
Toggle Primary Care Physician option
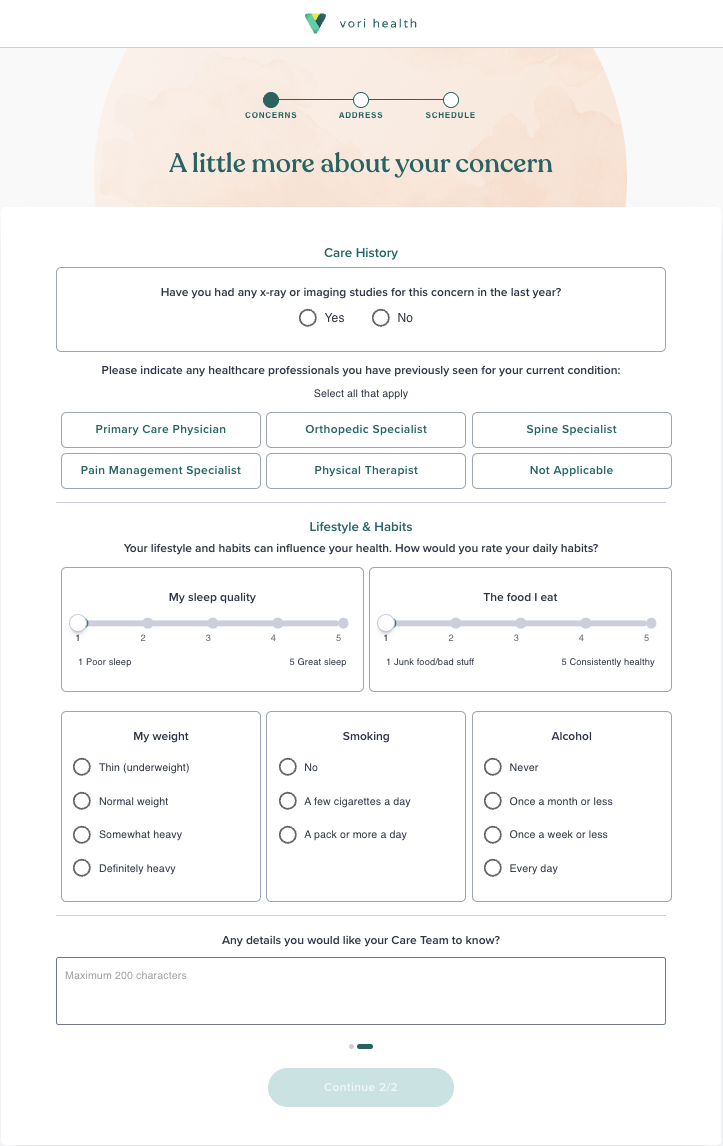(161, 430)
